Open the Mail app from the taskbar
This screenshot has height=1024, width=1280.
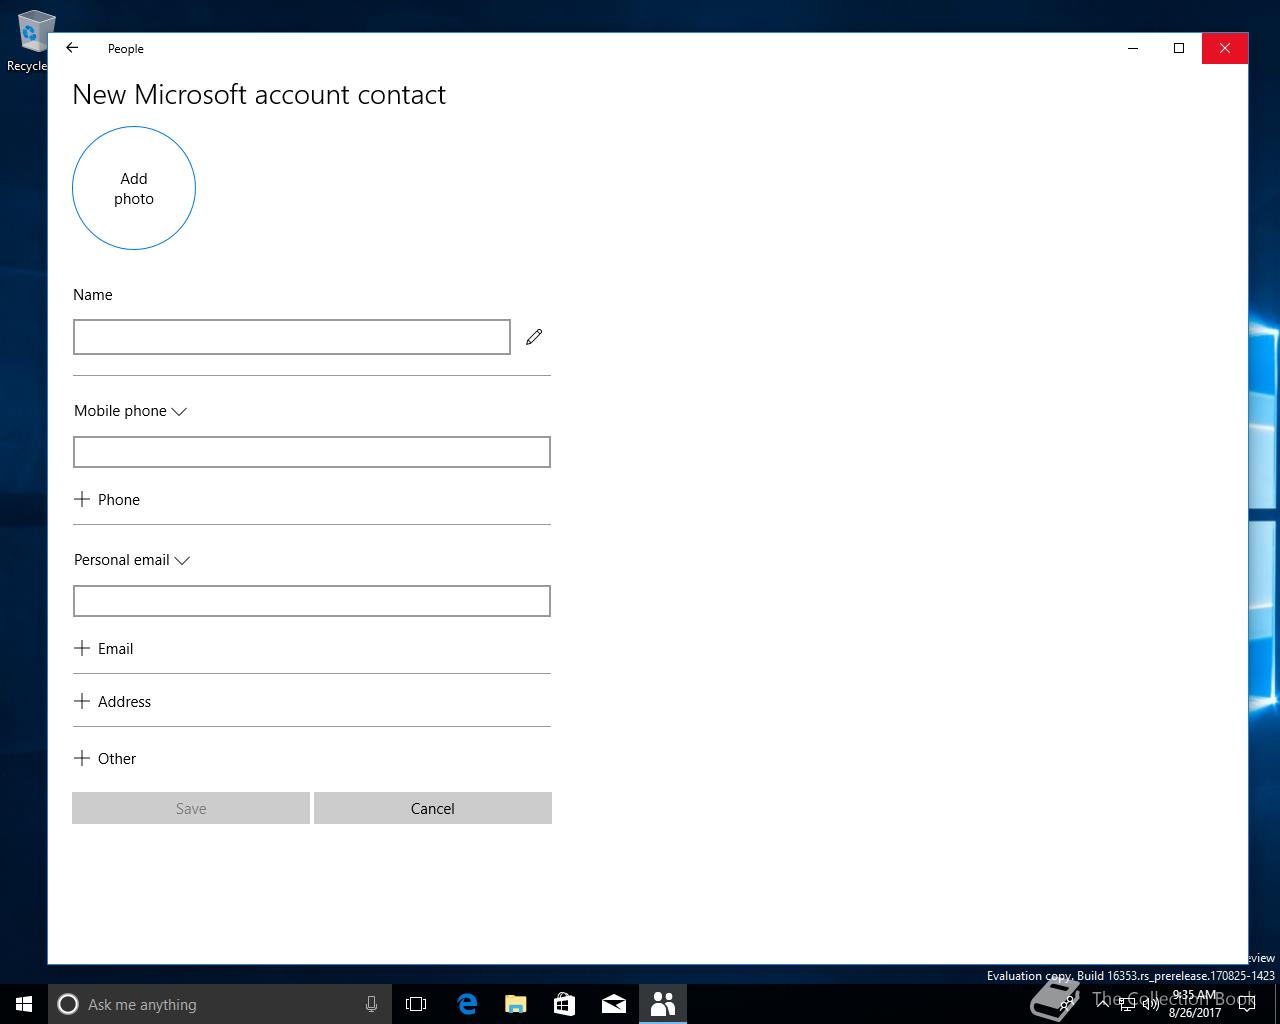(613, 1004)
